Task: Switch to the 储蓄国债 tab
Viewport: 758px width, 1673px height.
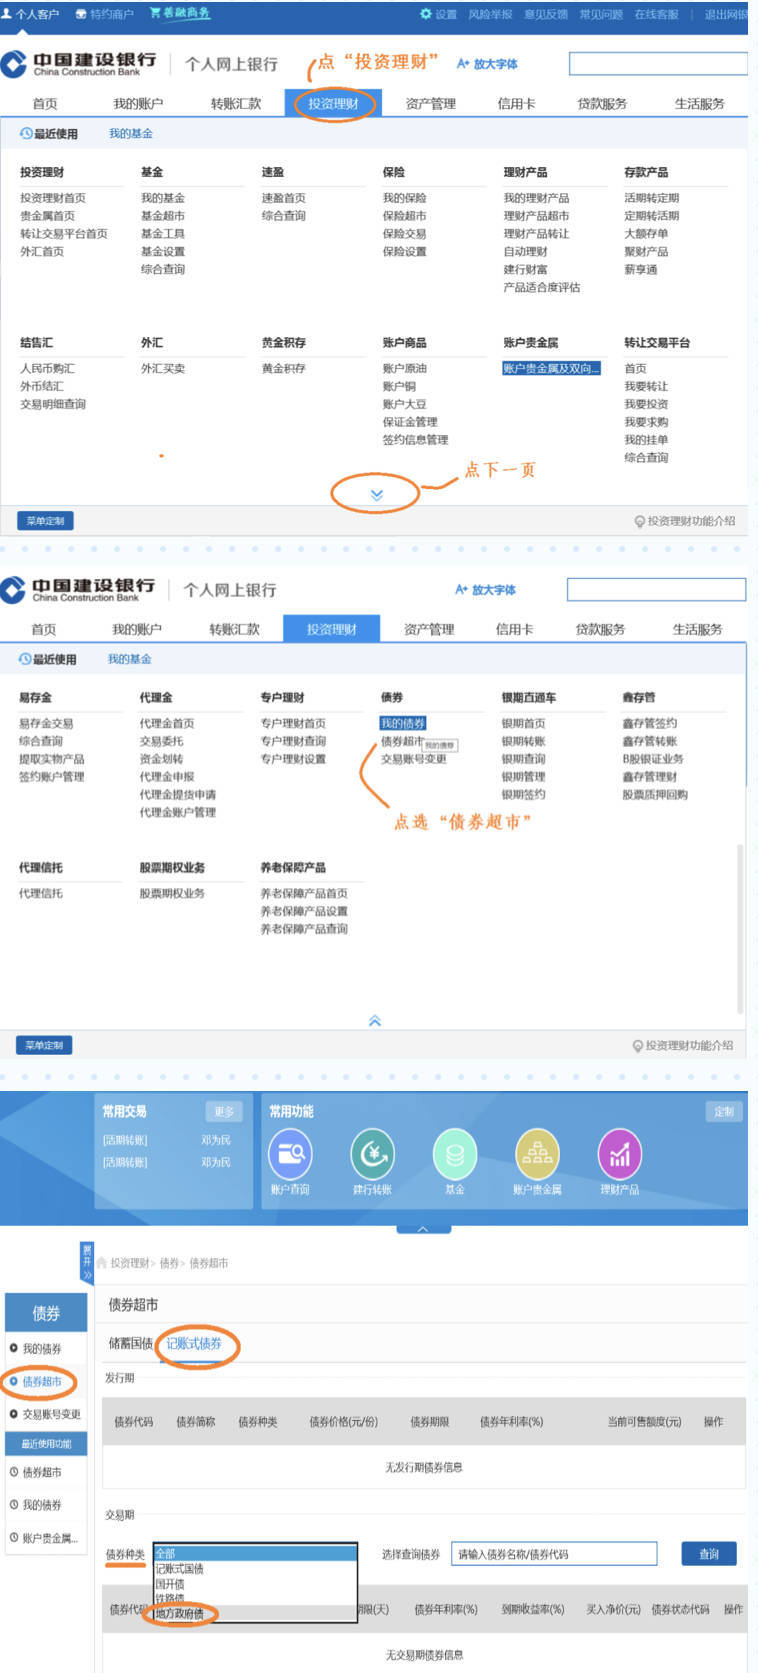Action: (x=130, y=1344)
